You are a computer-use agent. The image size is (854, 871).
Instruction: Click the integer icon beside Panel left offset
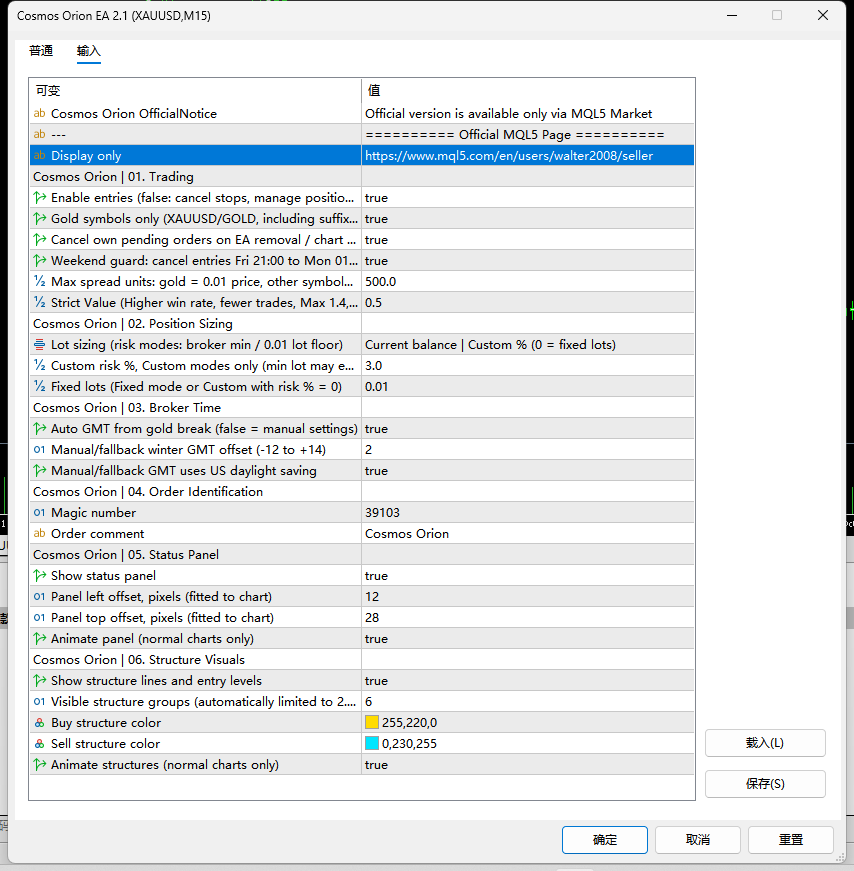coord(39,597)
